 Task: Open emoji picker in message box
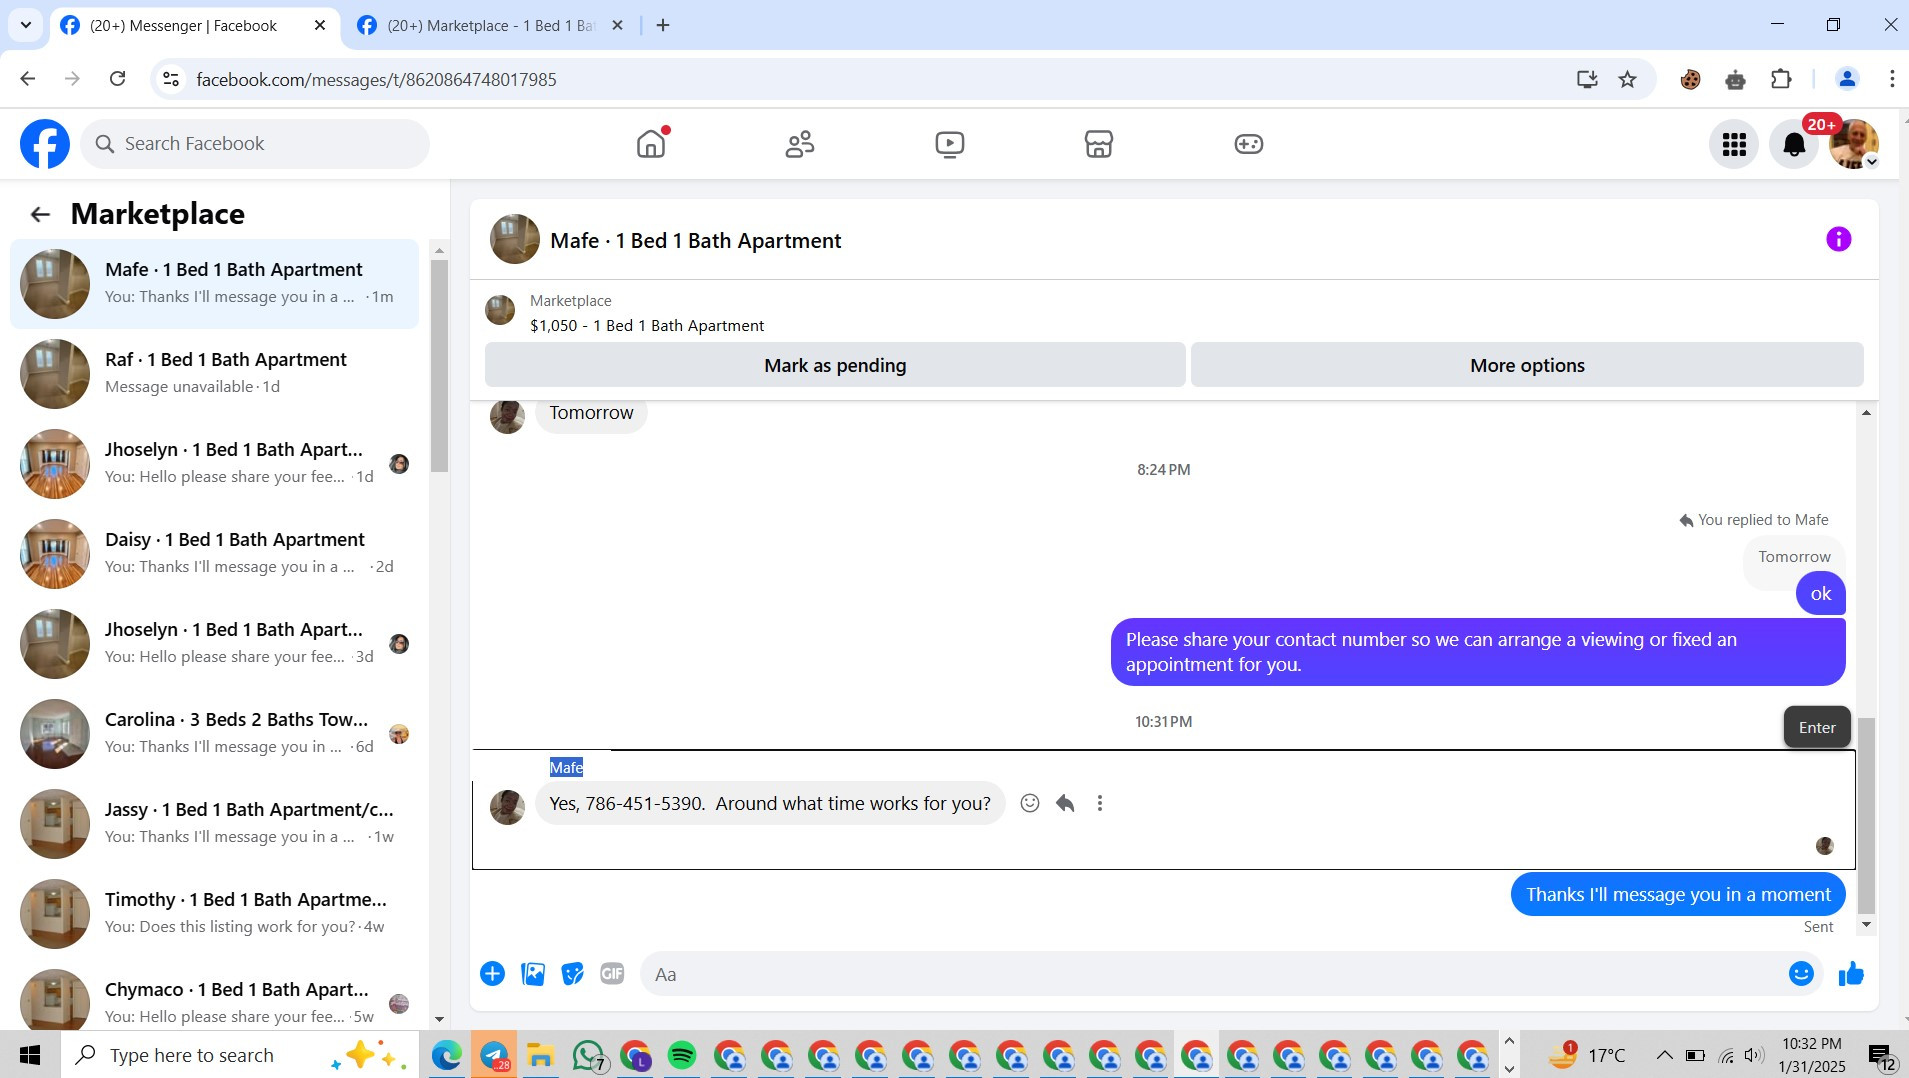[1801, 974]
